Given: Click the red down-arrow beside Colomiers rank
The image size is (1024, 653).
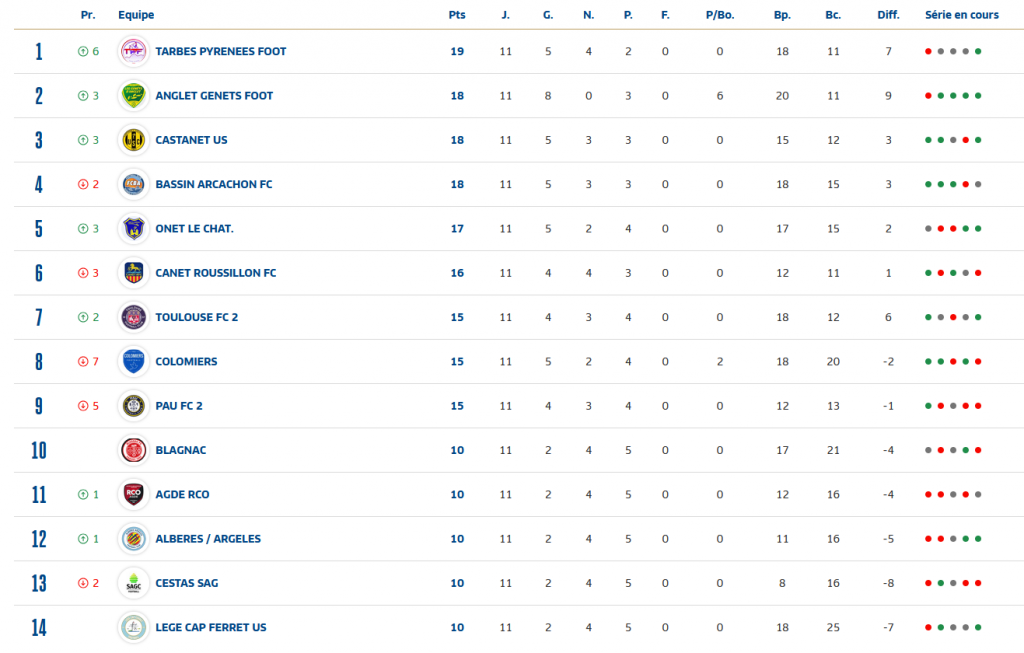Looking at the screenshot, I should click(83, 362).
